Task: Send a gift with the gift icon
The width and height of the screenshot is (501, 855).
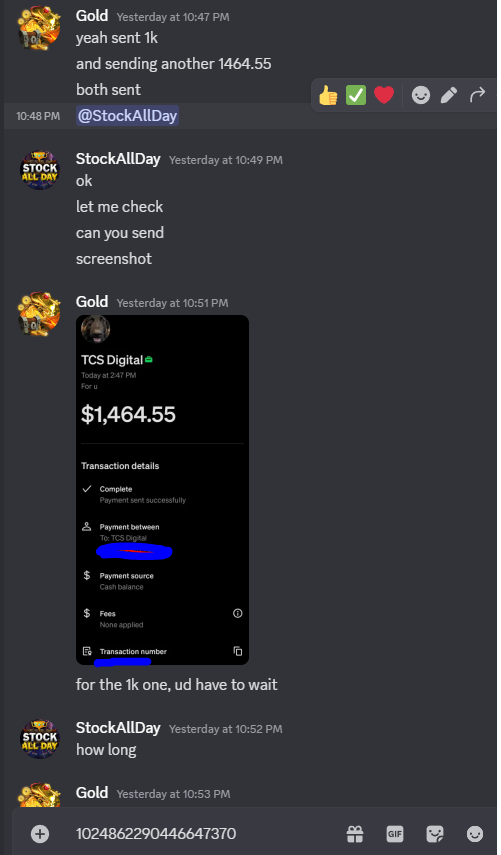Action: pyautogui.click(x=355, y=833)
